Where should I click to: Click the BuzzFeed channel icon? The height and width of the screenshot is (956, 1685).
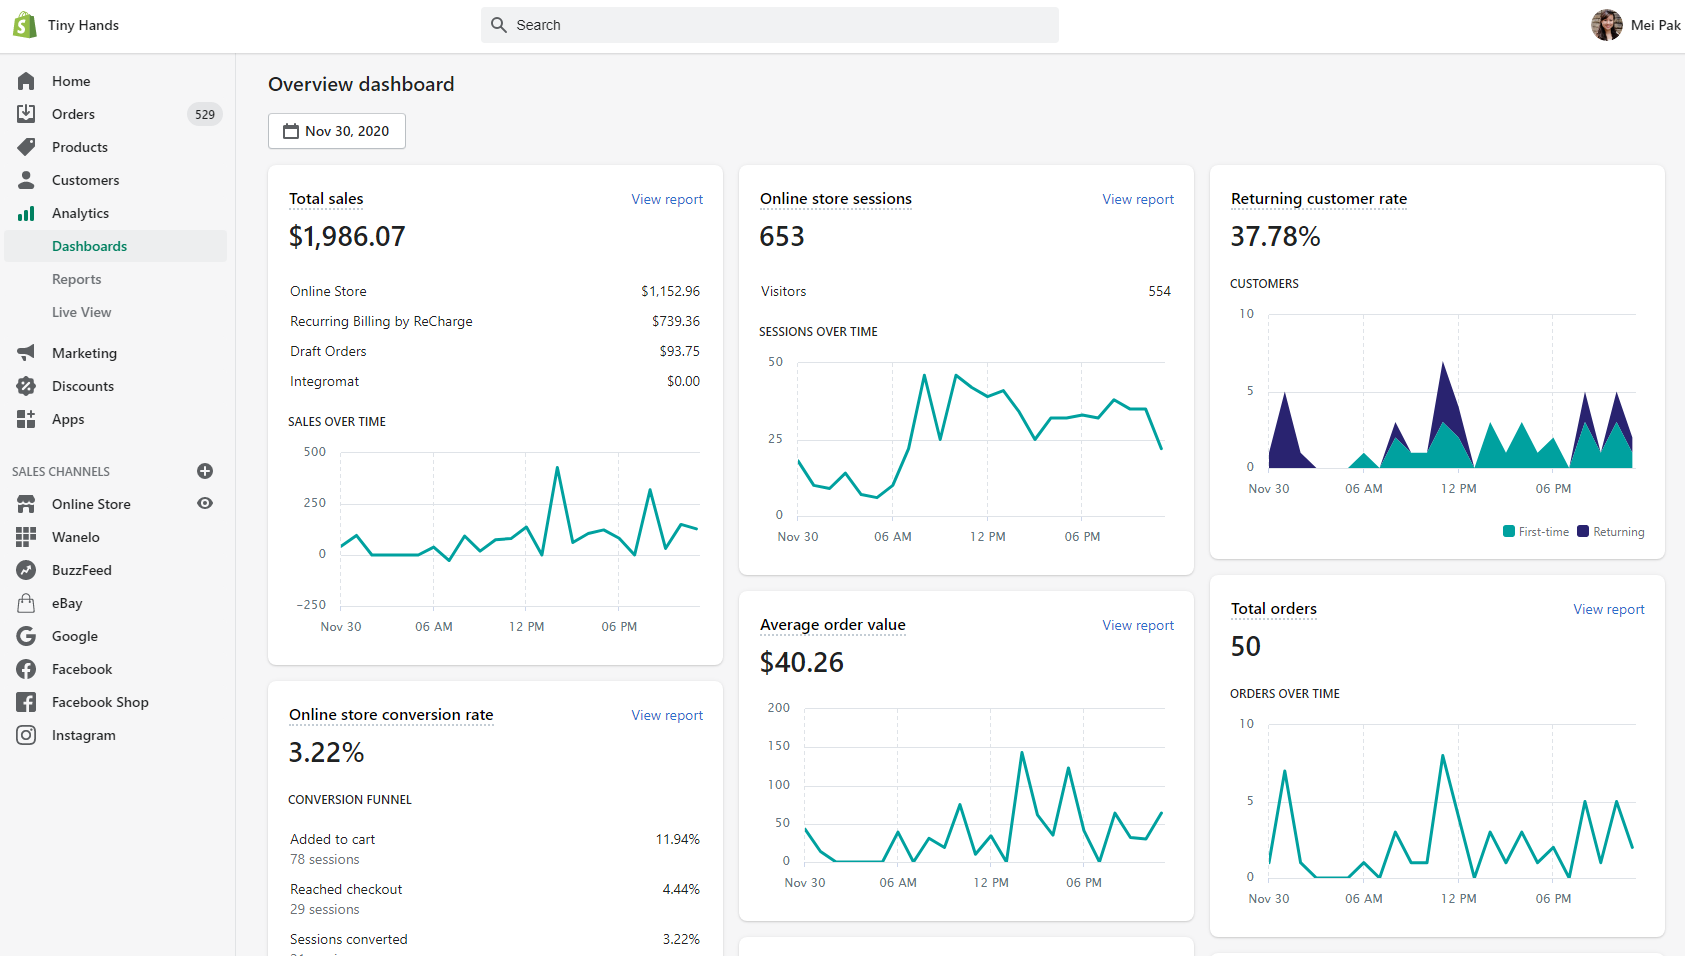26,570
